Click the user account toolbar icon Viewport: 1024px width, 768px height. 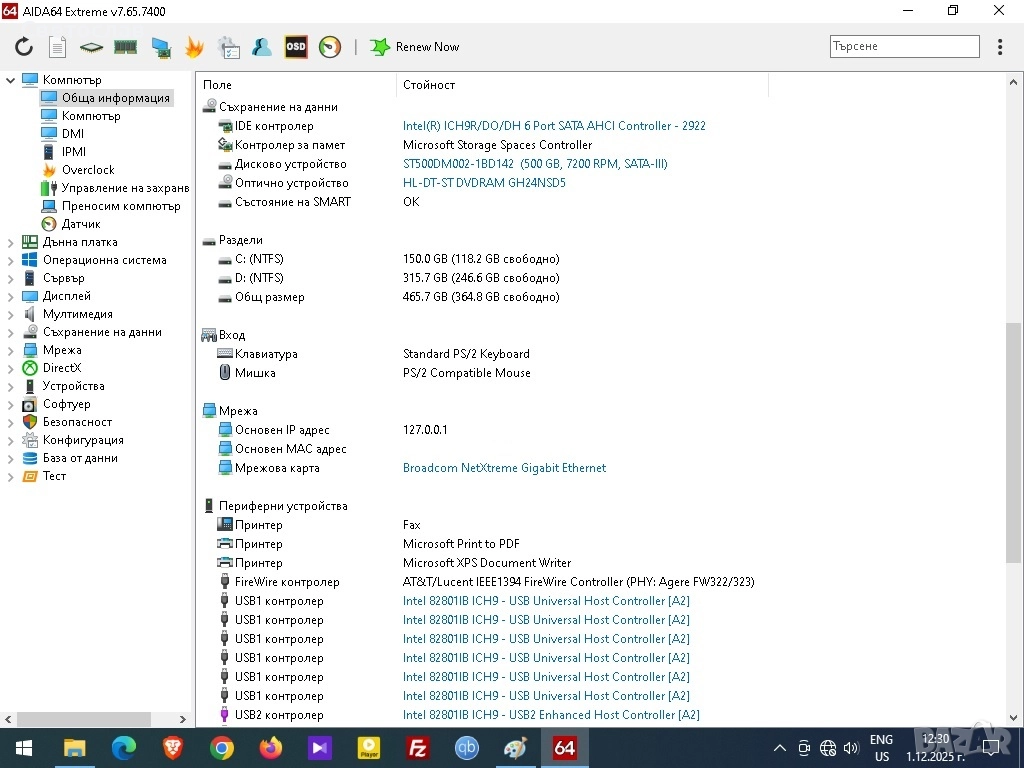point(262,47)
